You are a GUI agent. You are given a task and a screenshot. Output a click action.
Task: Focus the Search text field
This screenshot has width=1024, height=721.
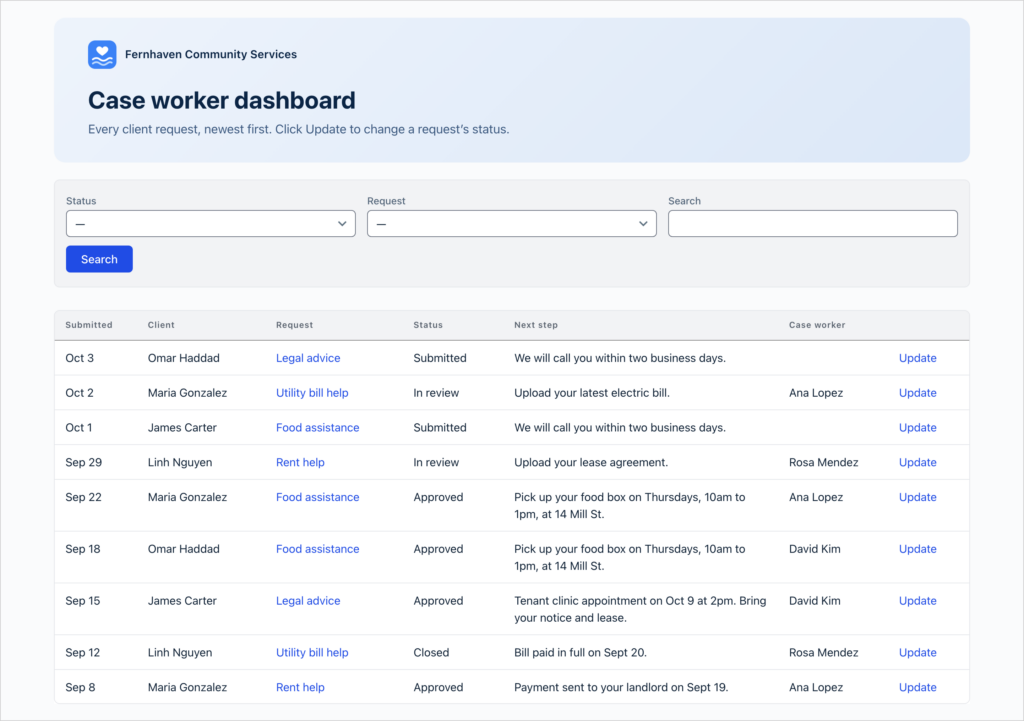point(812,223)
